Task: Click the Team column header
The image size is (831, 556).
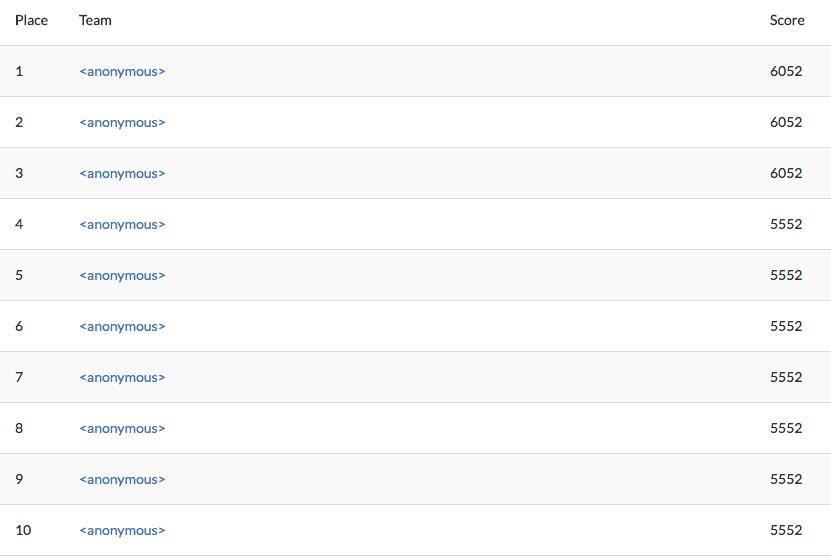Action: point(95,20)
